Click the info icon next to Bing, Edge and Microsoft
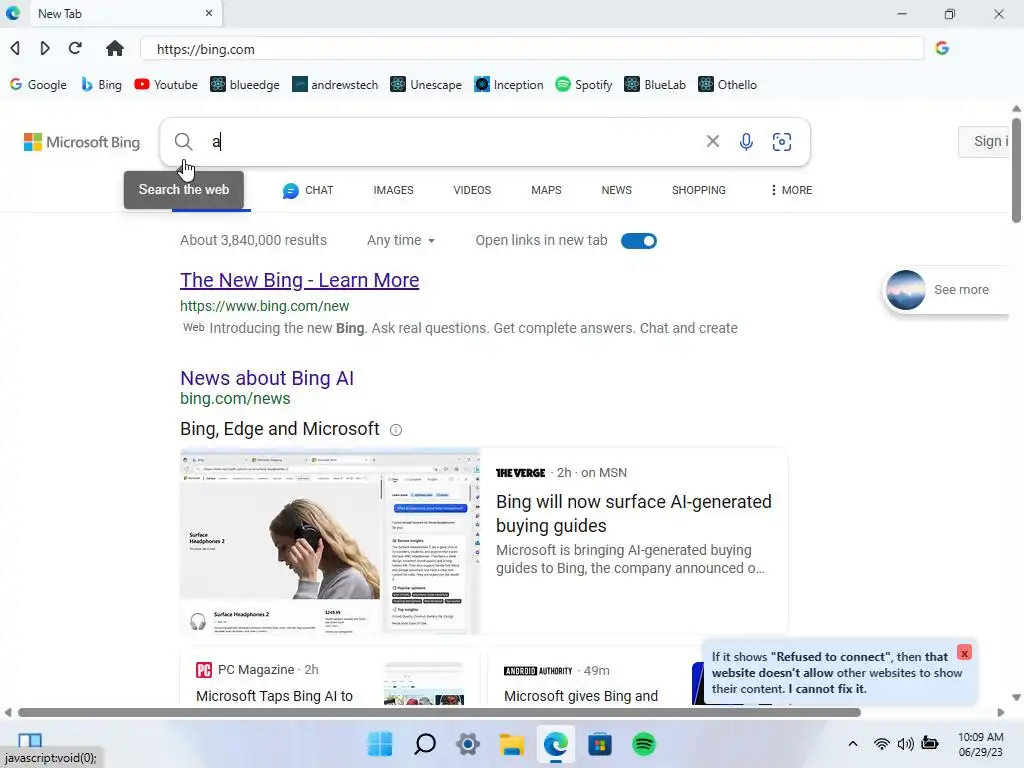Image resolution: width=1024 pixels, height=768 pixels. (x=396, y=430)
